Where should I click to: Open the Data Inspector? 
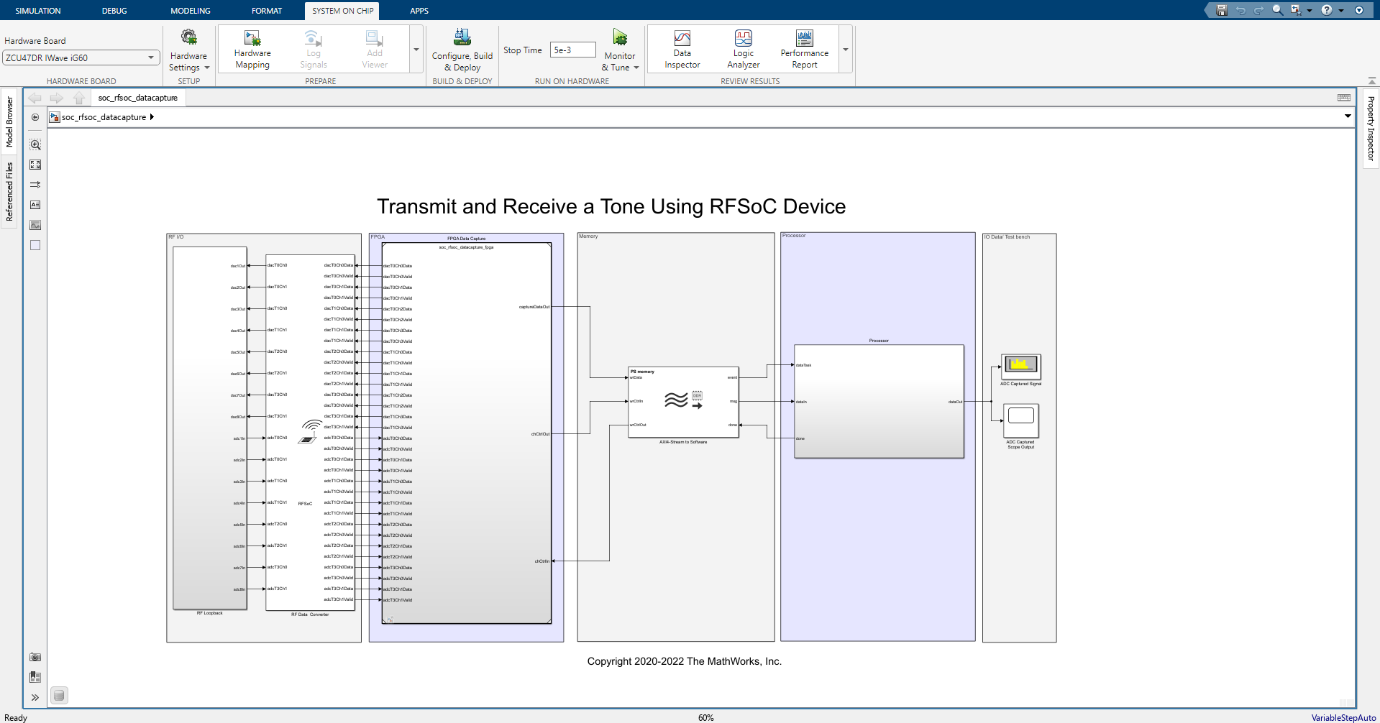coord(682,49)
